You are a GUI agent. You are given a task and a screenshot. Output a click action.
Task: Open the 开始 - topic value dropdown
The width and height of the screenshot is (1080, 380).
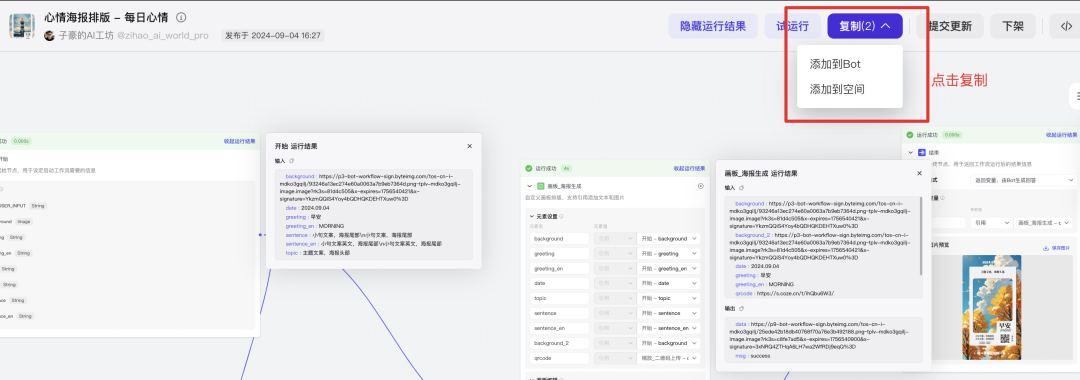click(669, 298)
